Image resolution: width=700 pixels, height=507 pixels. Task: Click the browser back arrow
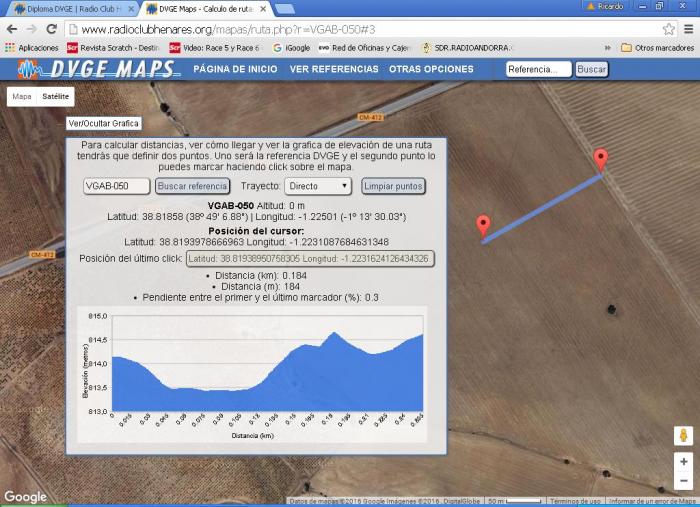pyautogui.click(x=12, y=29)
